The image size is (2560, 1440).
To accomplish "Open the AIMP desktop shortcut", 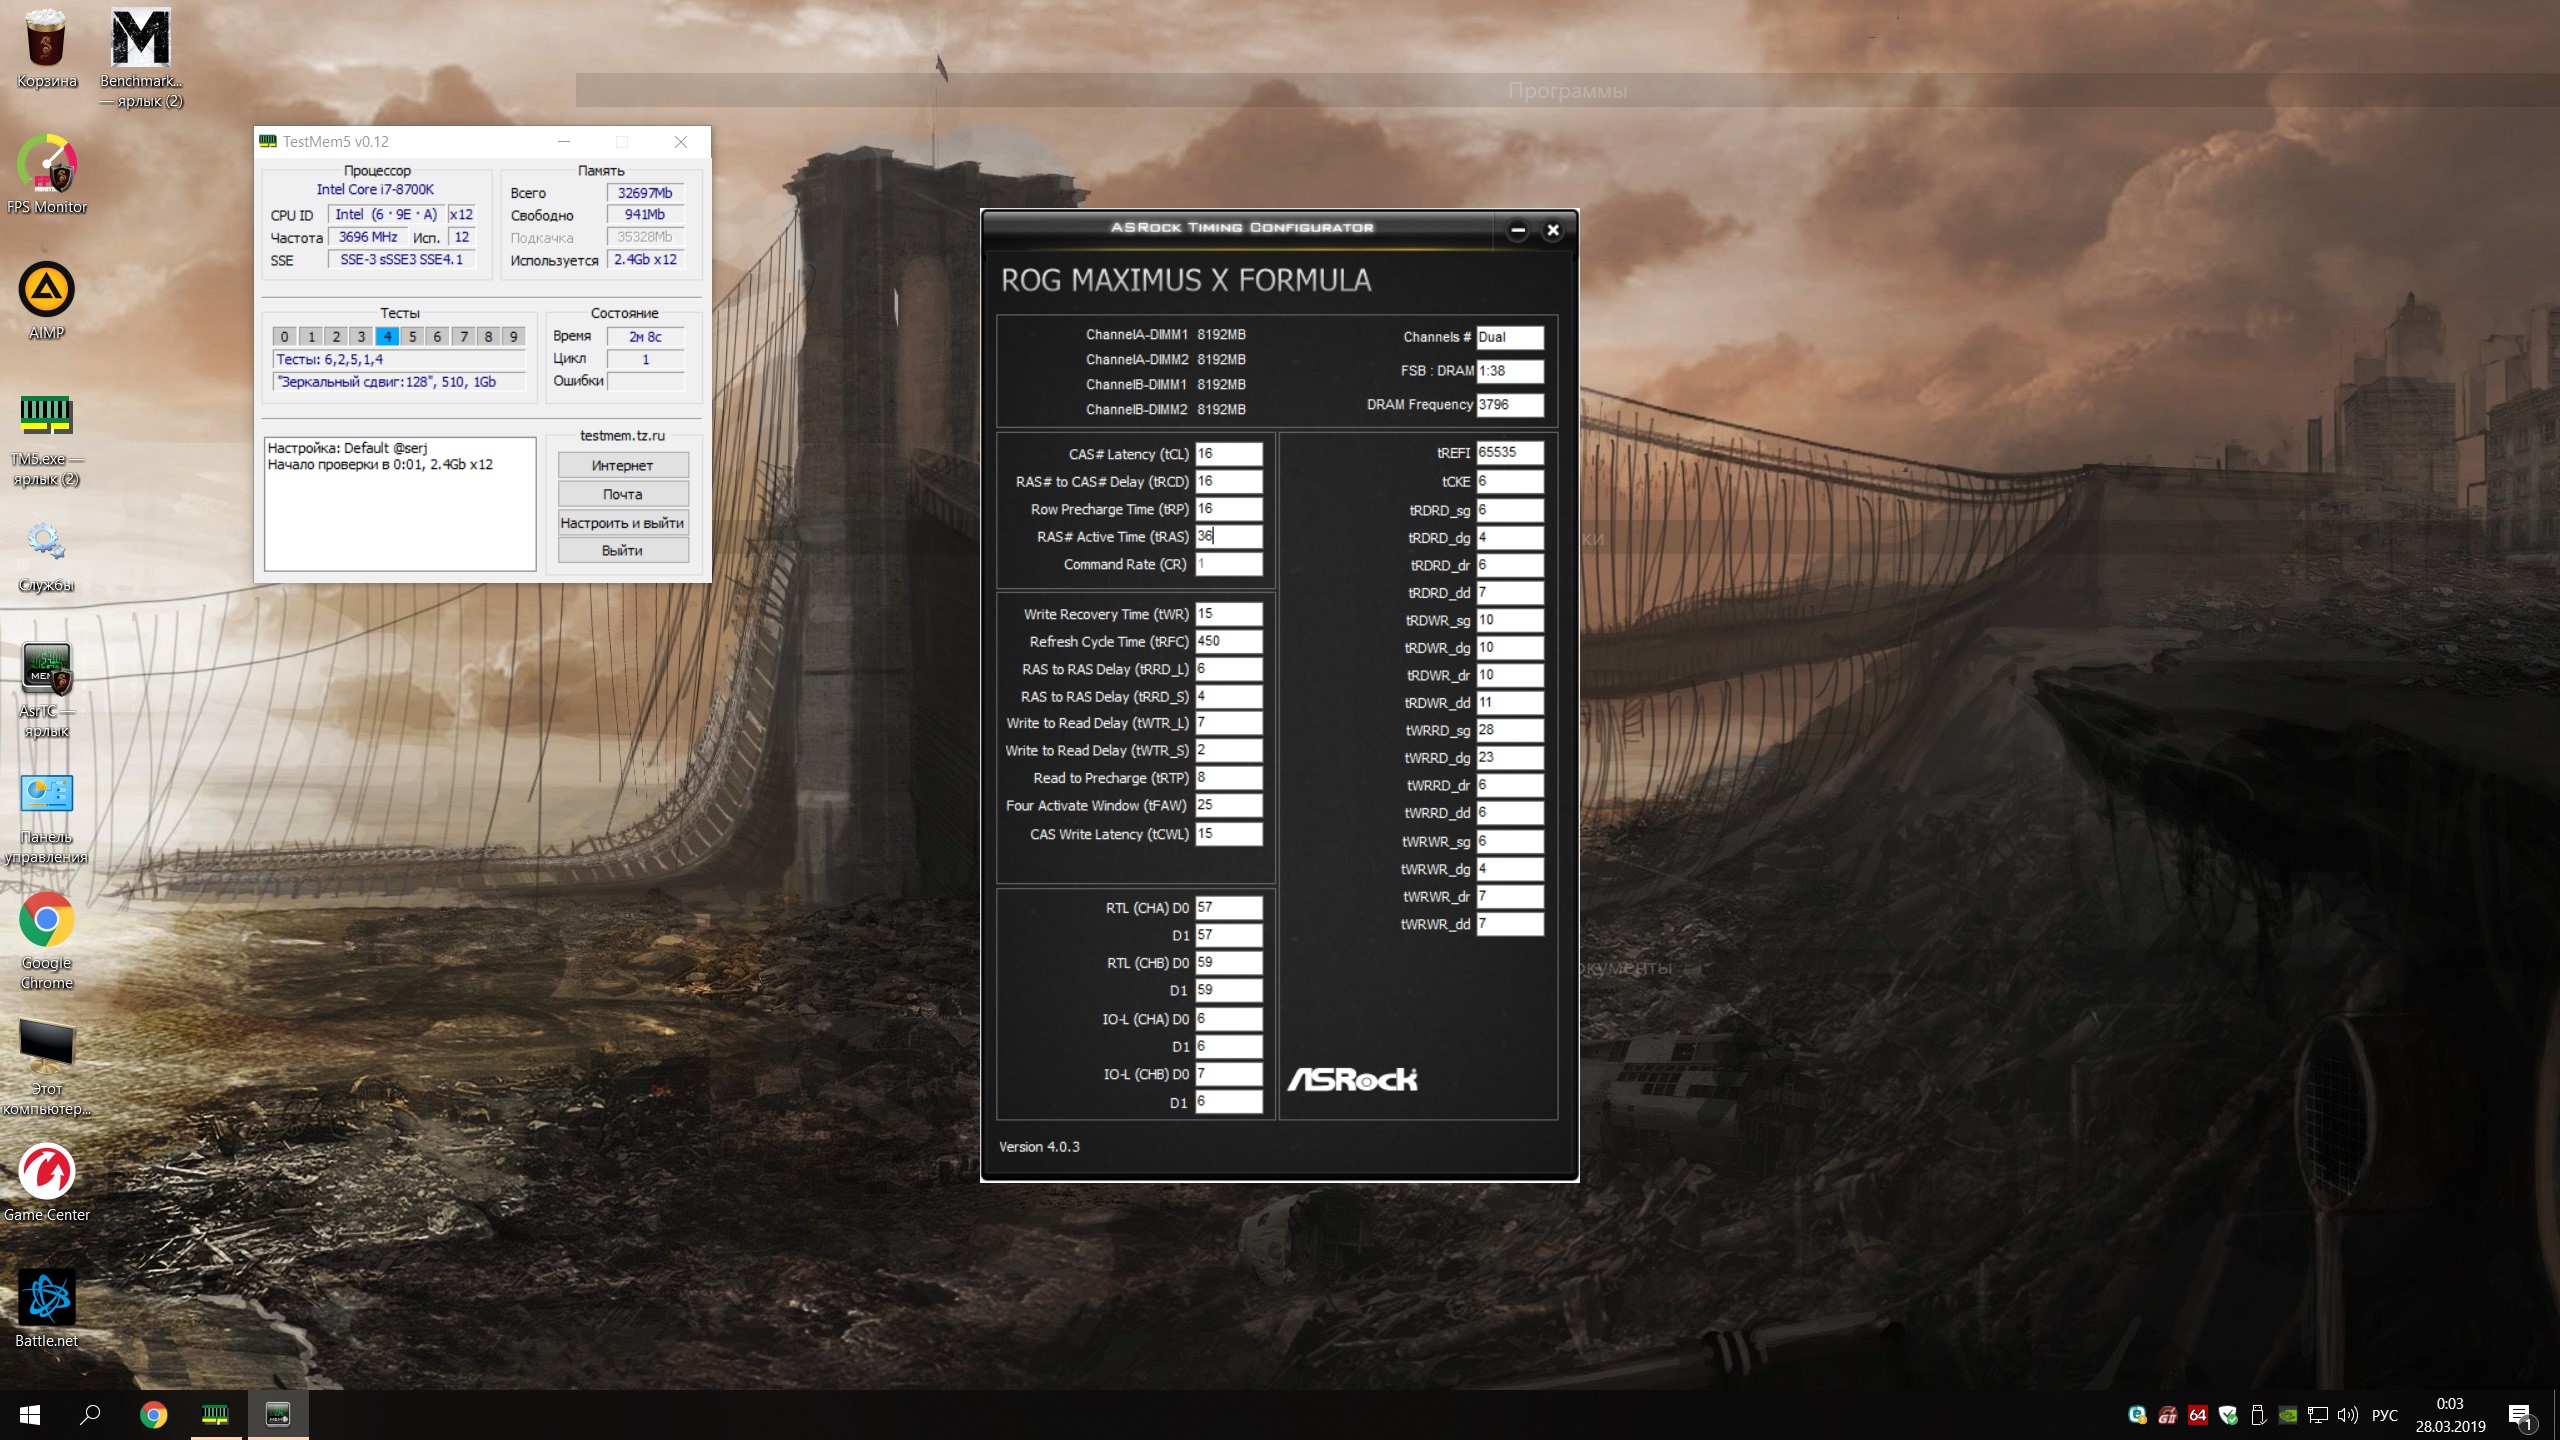I will tap(47, 291).
